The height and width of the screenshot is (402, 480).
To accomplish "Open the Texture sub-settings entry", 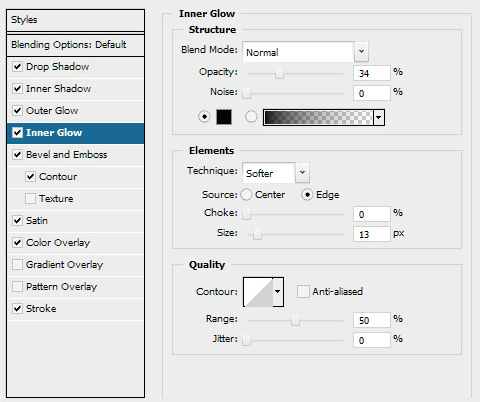I will (x=56, y=199).
